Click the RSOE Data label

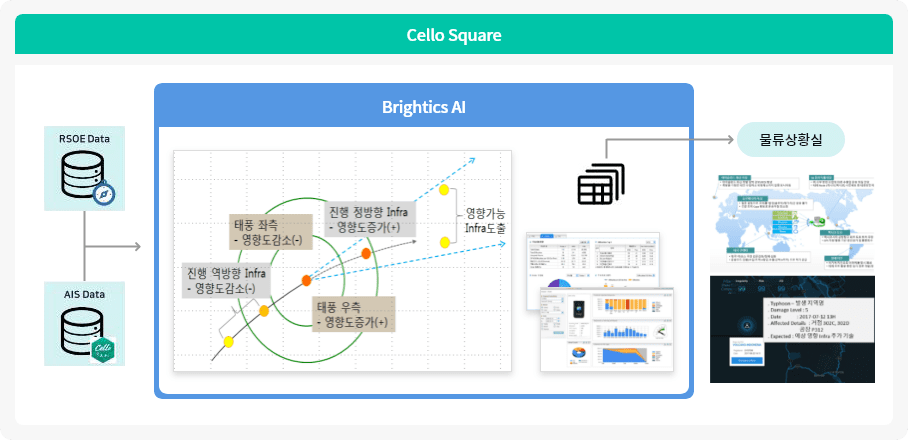(x=84, y=138)
